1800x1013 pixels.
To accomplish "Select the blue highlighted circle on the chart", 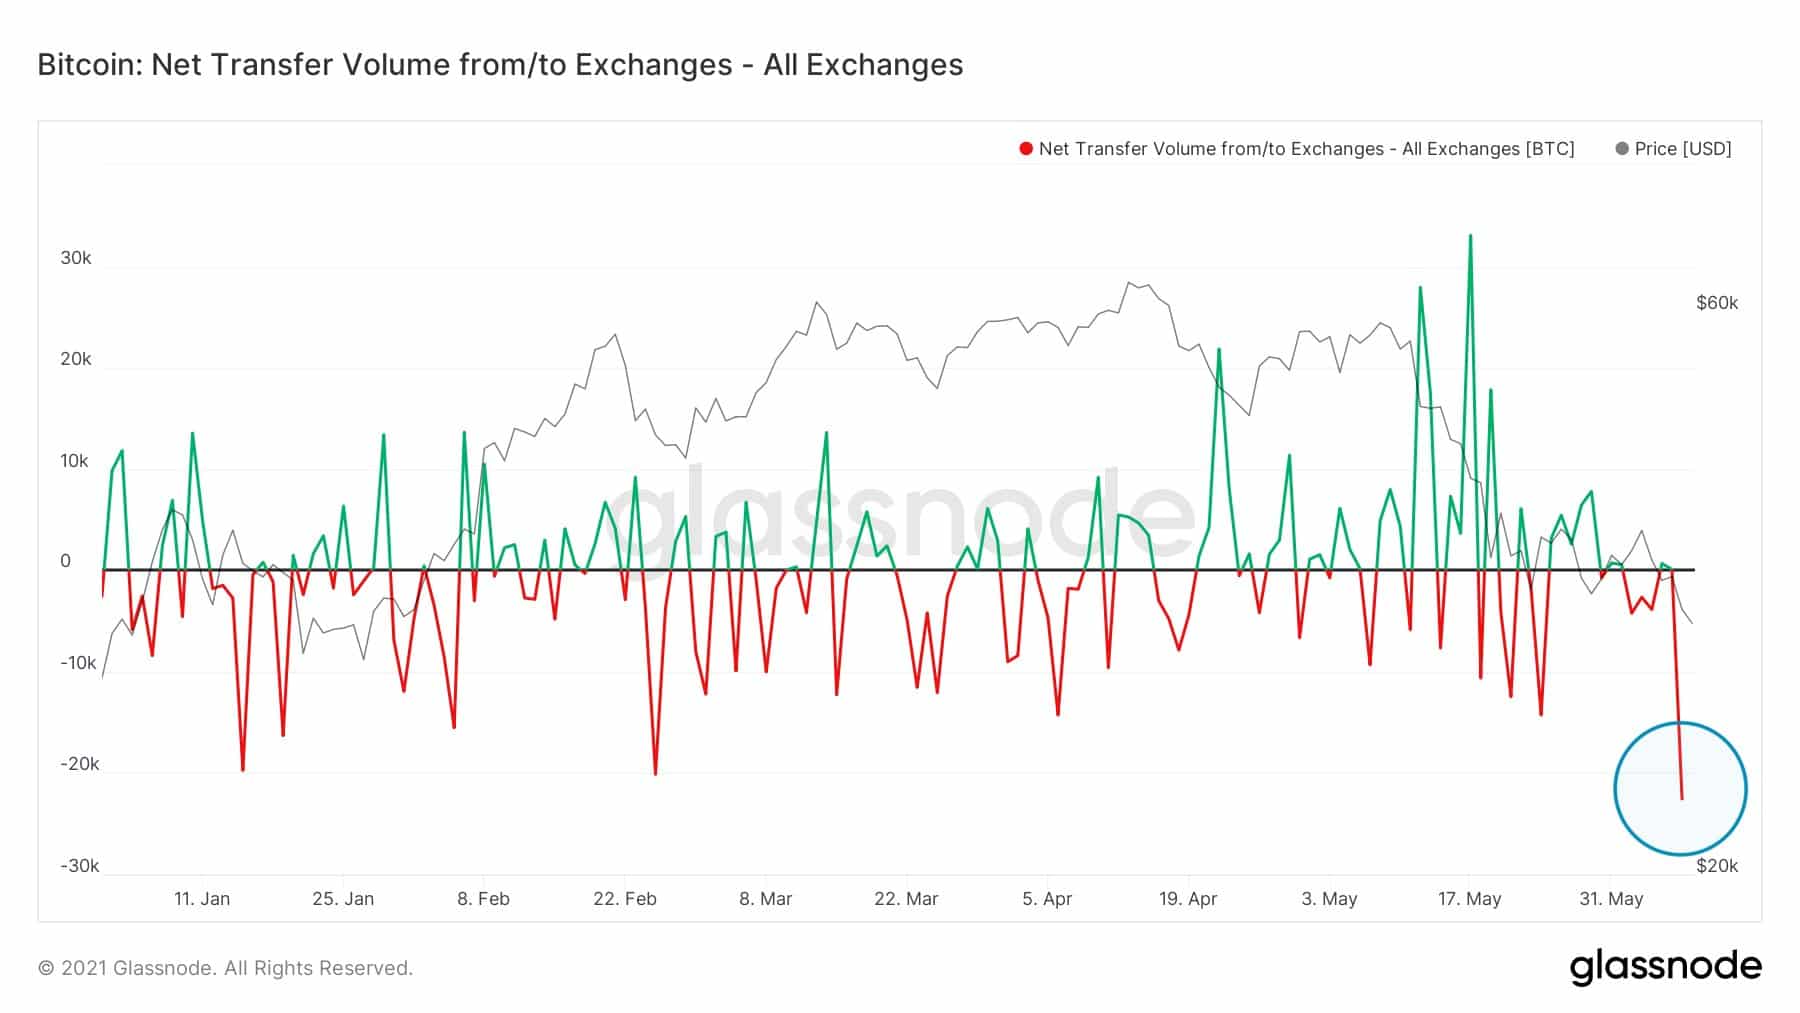I will 1680,788.
